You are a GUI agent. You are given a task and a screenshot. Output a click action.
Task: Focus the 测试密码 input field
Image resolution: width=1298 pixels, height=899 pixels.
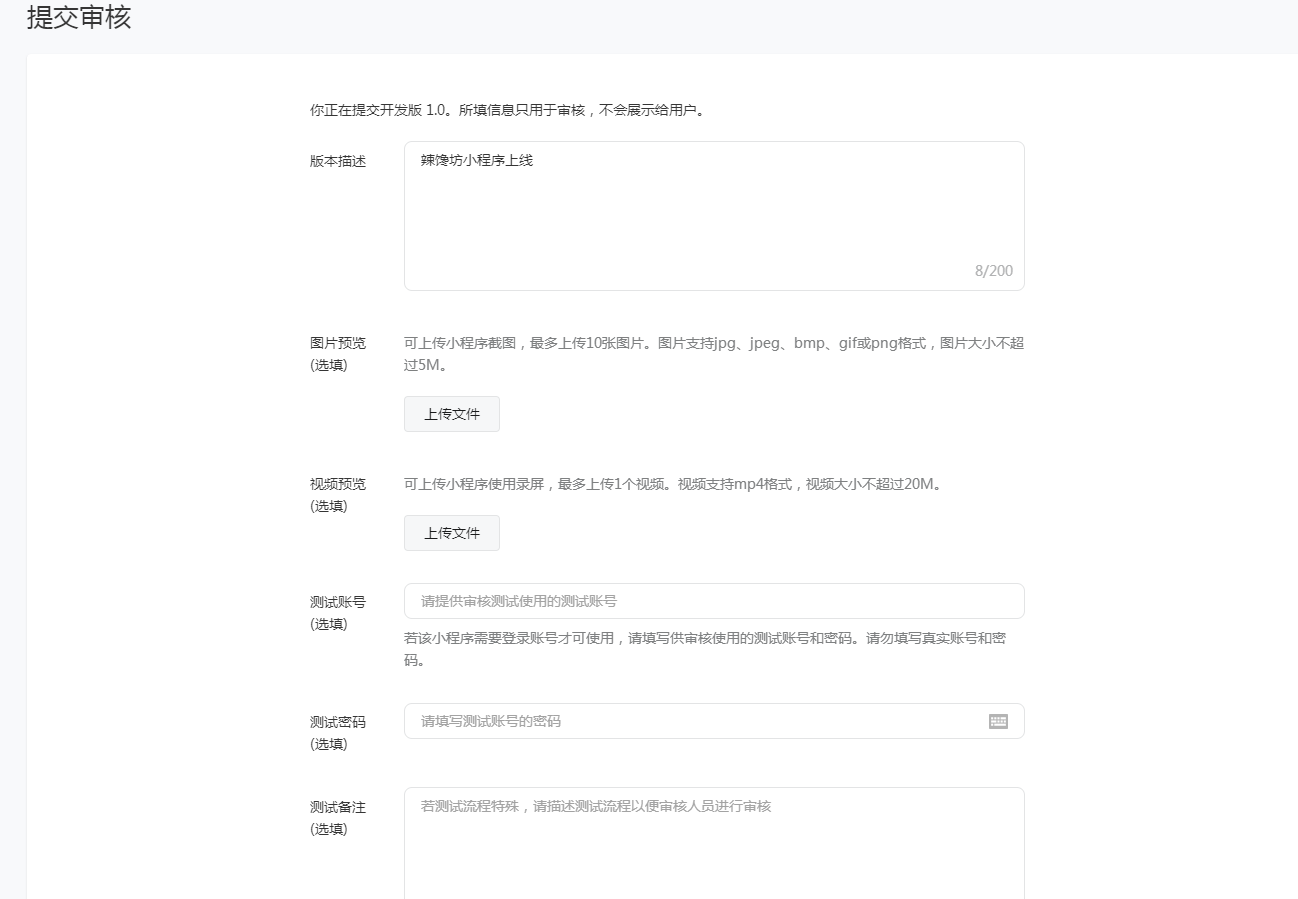tap(690, 721)
